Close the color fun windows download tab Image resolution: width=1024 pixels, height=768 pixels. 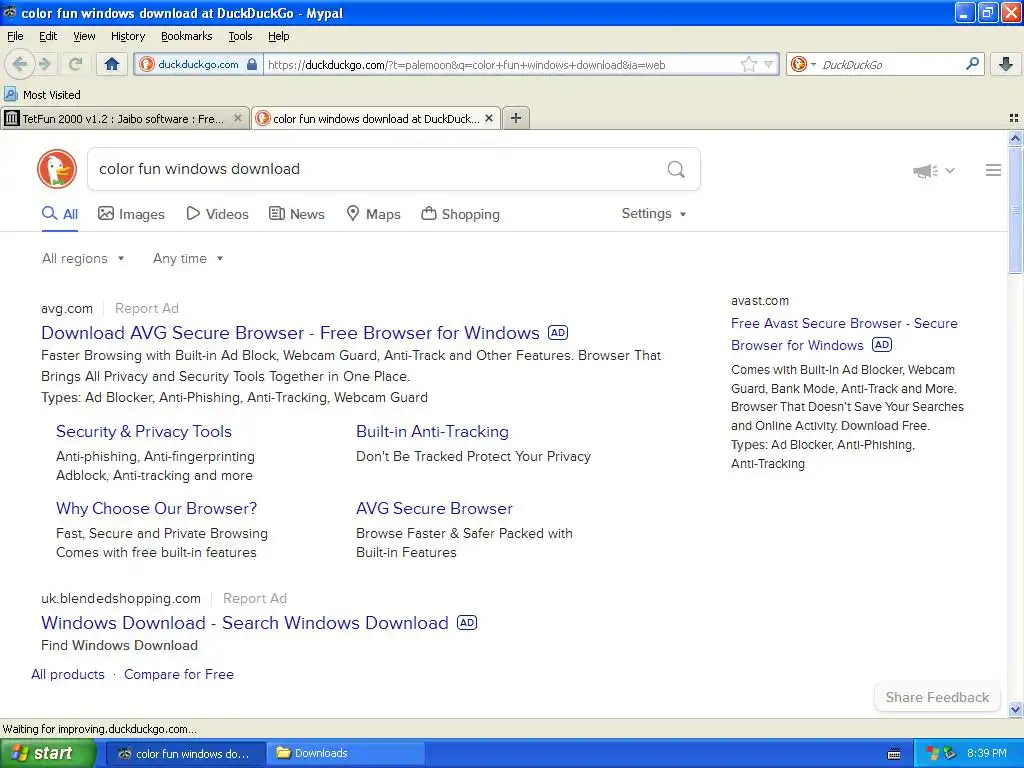(x=488, y=118)
